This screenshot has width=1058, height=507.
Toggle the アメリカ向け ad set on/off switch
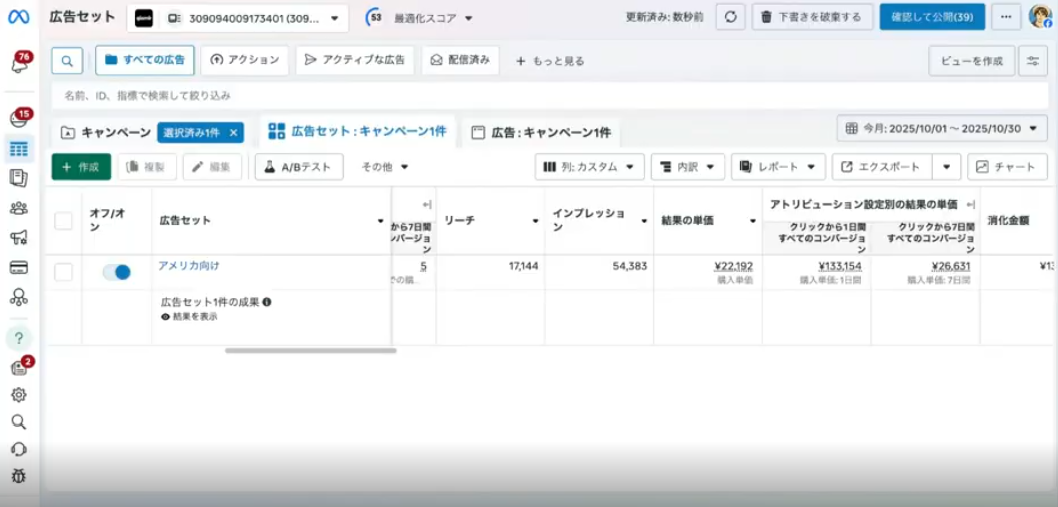point(117,272)
